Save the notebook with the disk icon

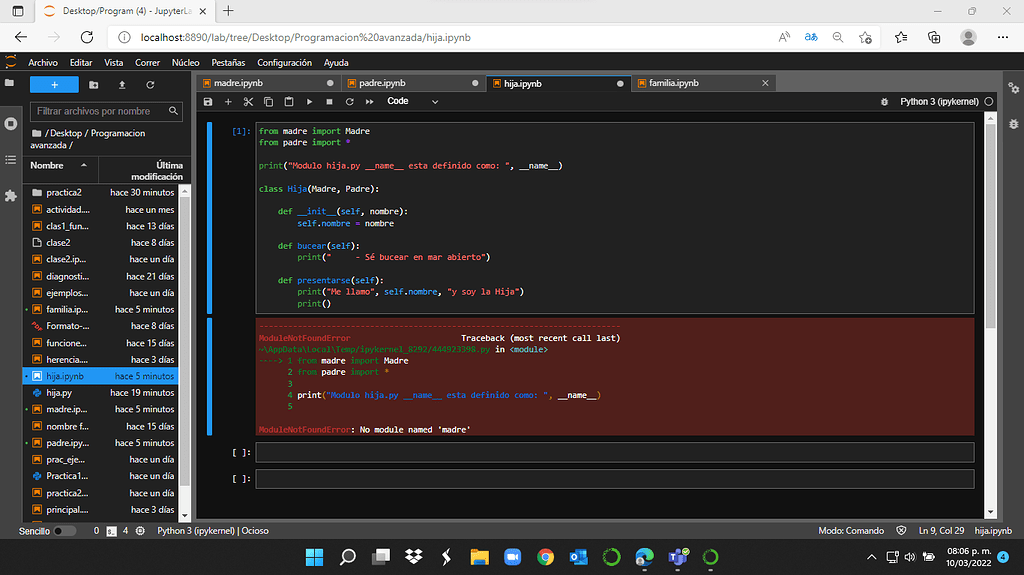208,102
